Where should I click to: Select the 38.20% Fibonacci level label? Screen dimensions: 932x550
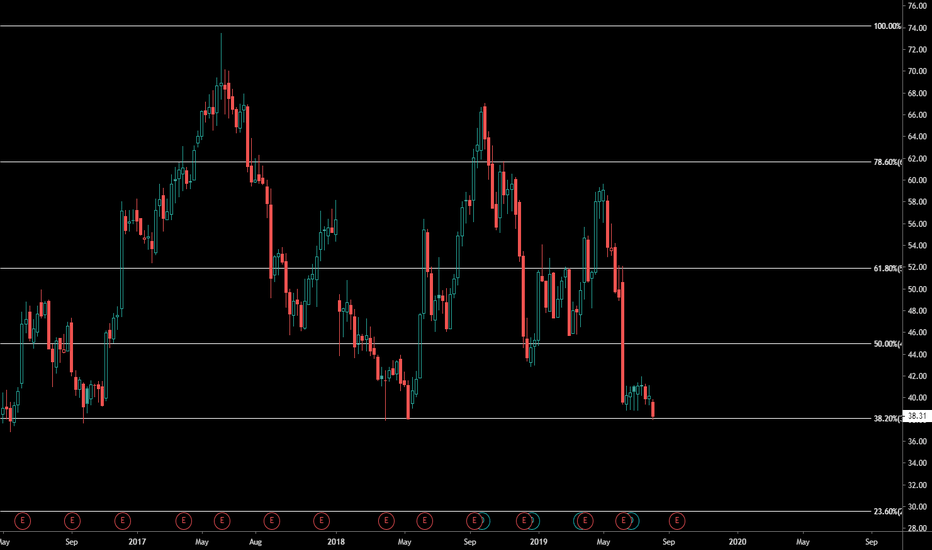(x=888, y=418)
